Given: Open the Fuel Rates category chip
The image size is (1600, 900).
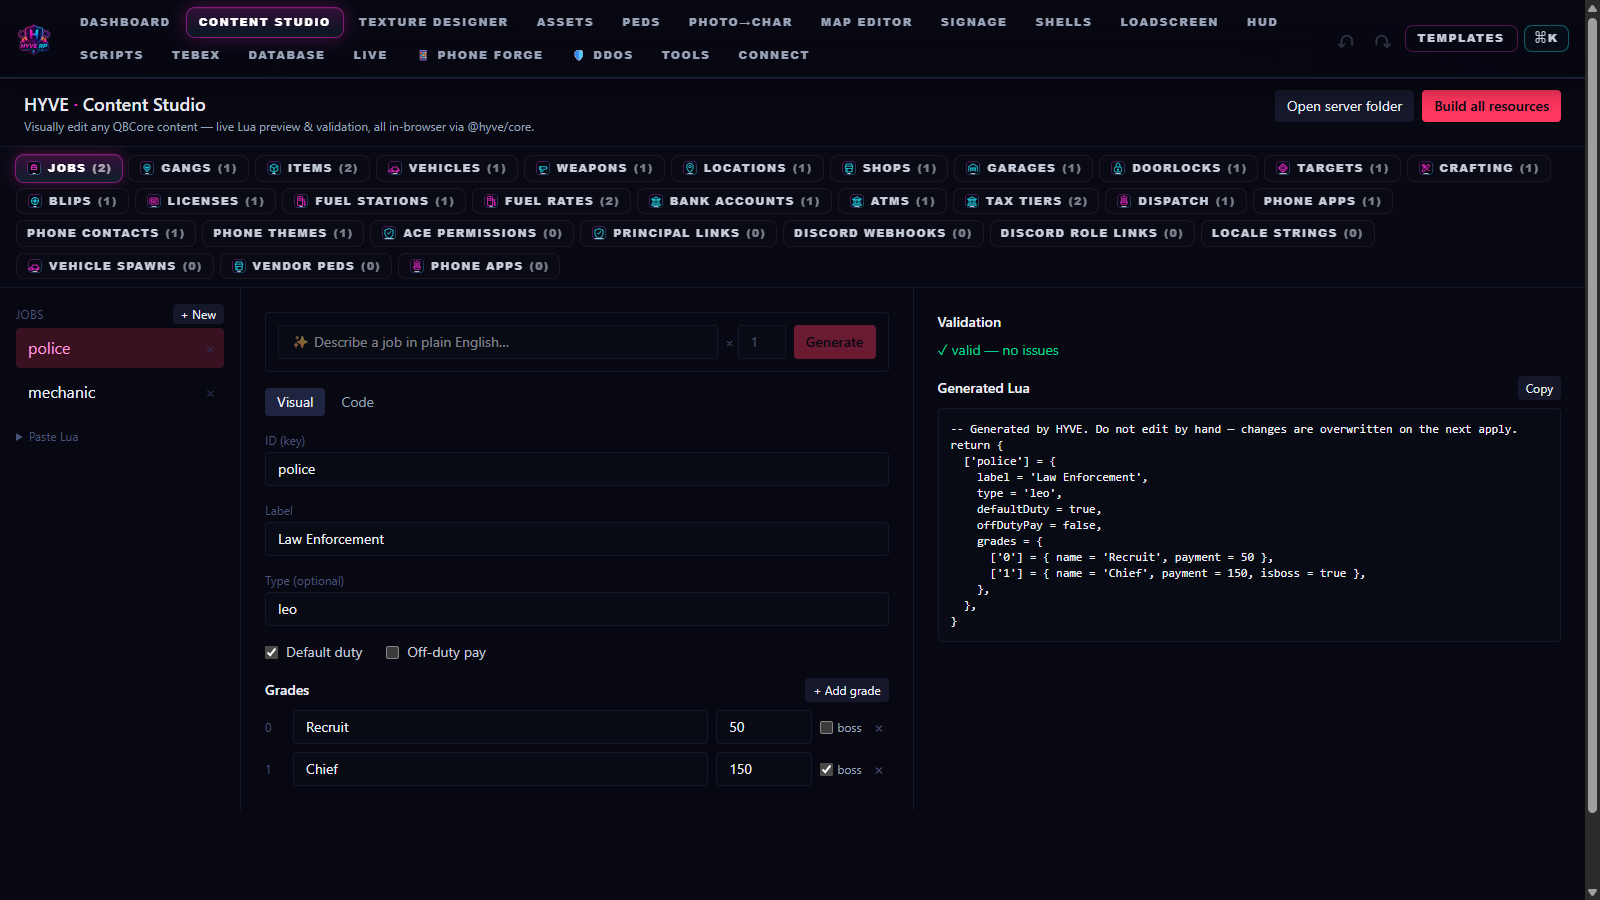Looking at the screenshot, I should coord(552,201).
